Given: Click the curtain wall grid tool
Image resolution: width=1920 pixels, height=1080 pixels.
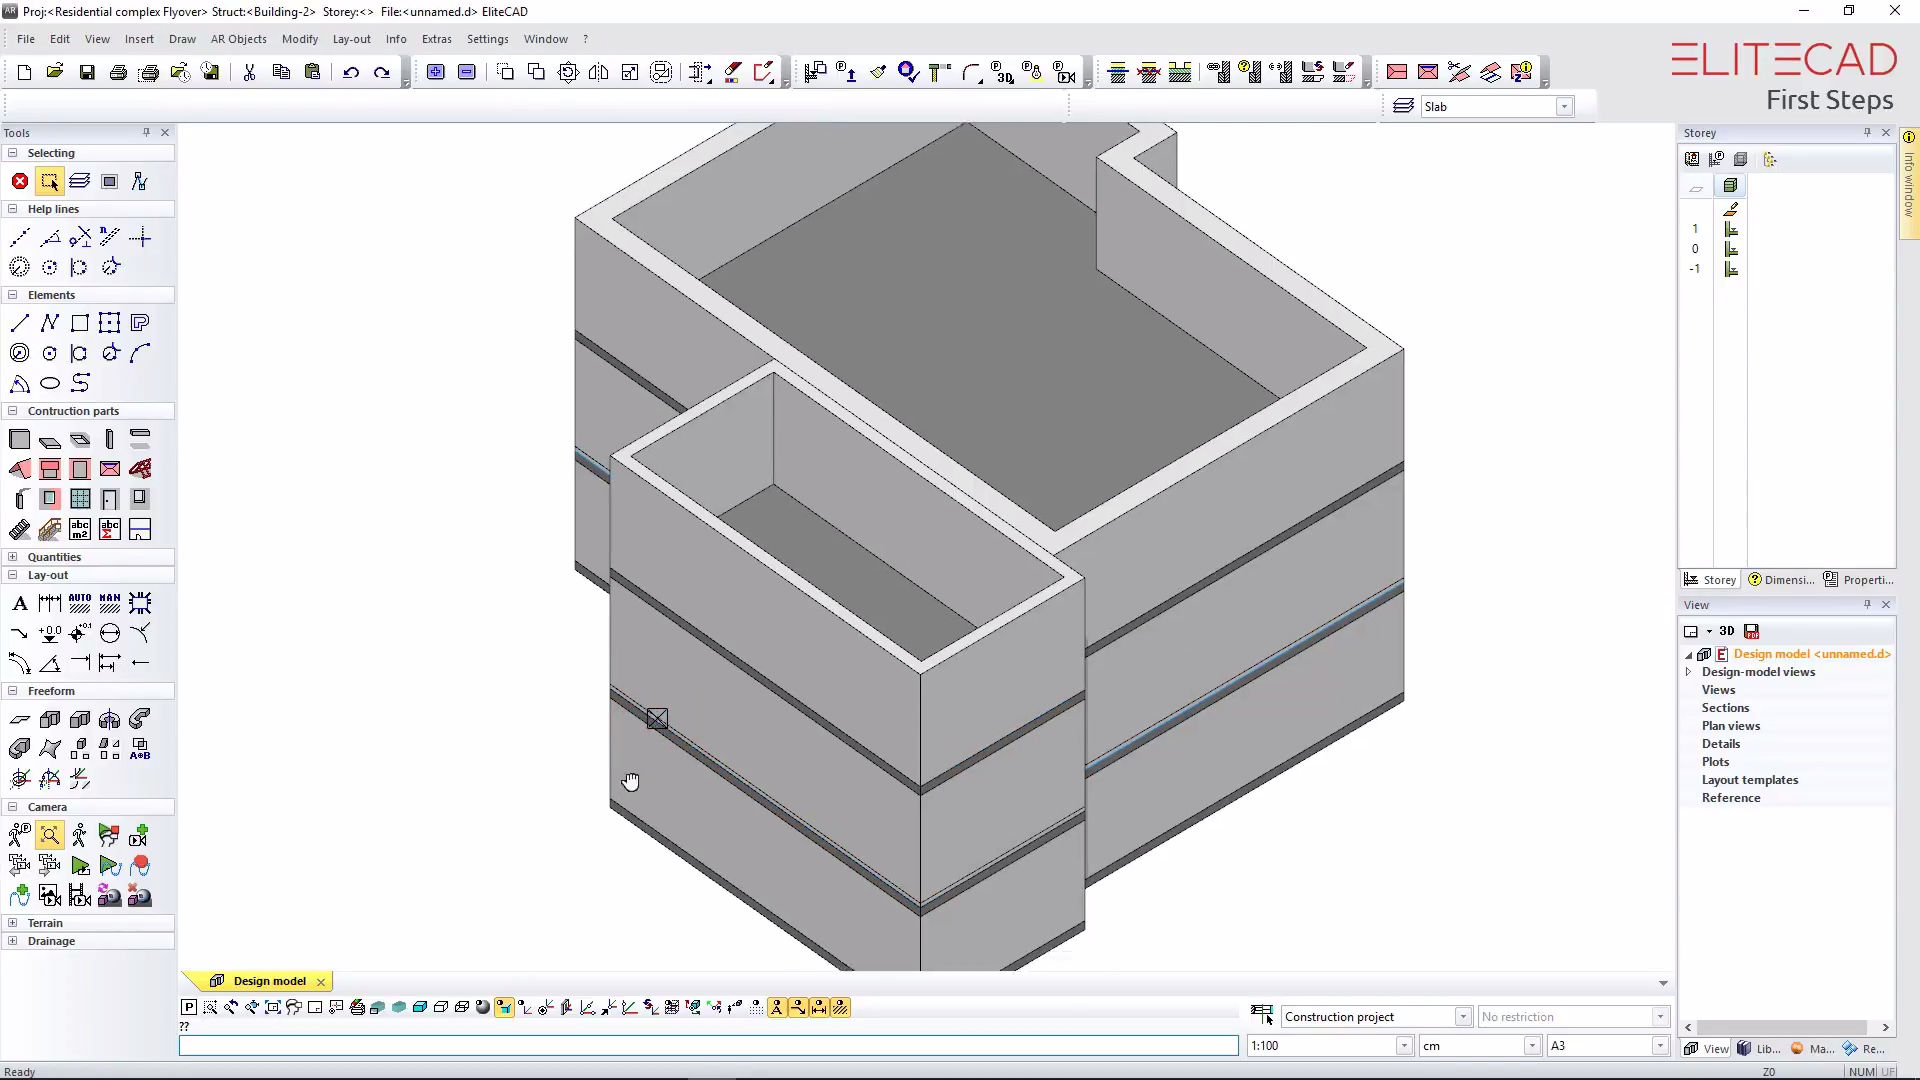Looking at the screenshot, I should click(80, 499).
